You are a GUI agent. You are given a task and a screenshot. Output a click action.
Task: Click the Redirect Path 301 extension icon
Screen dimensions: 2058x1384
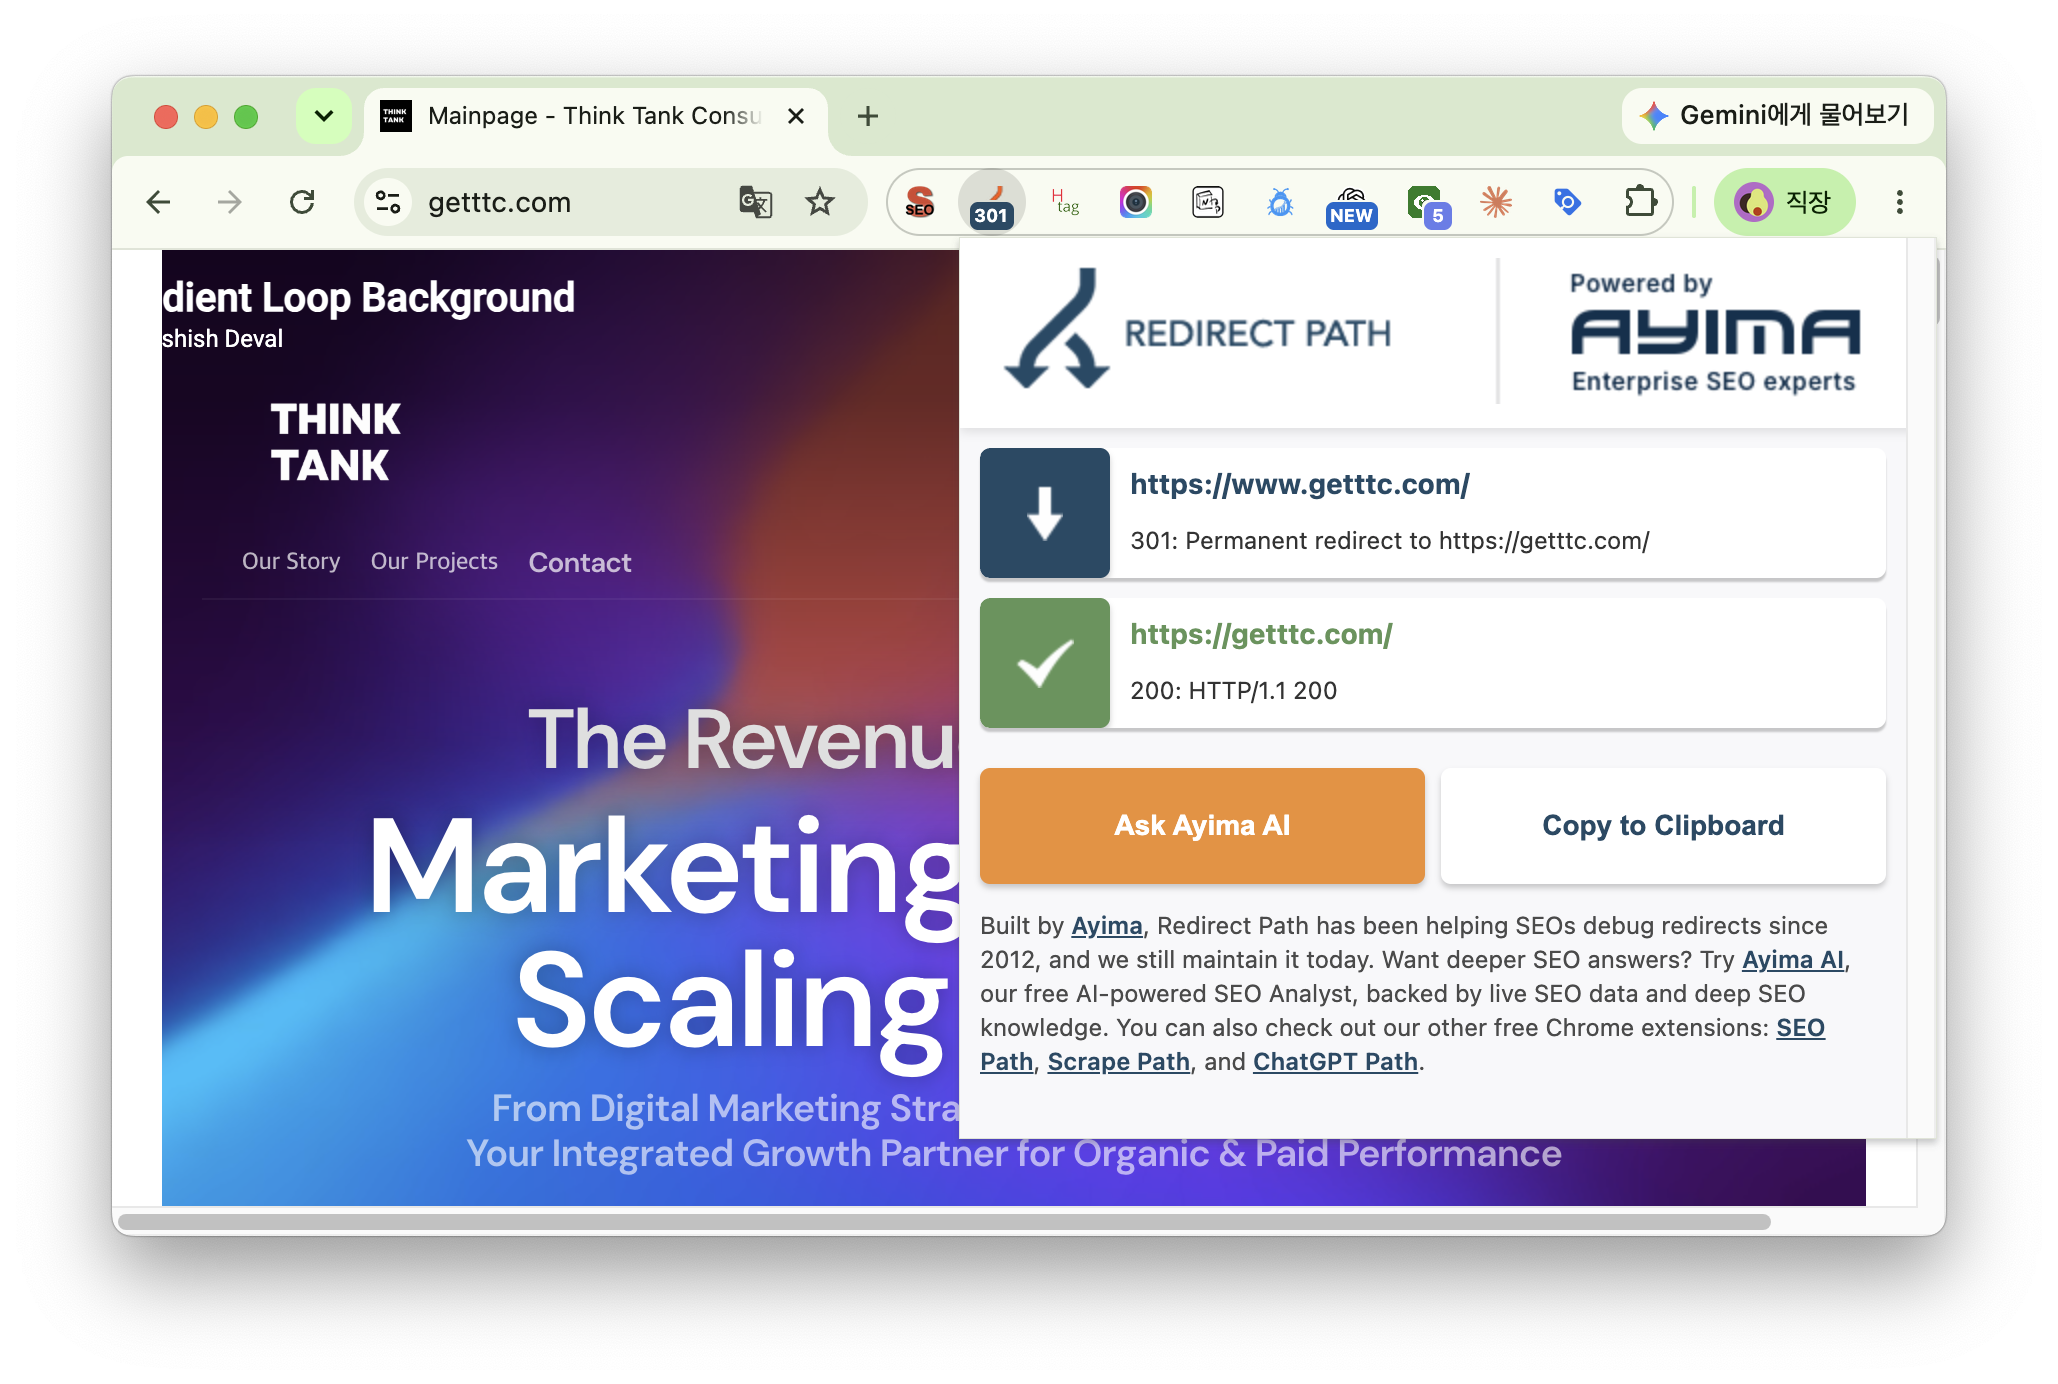tap(991, 202)
